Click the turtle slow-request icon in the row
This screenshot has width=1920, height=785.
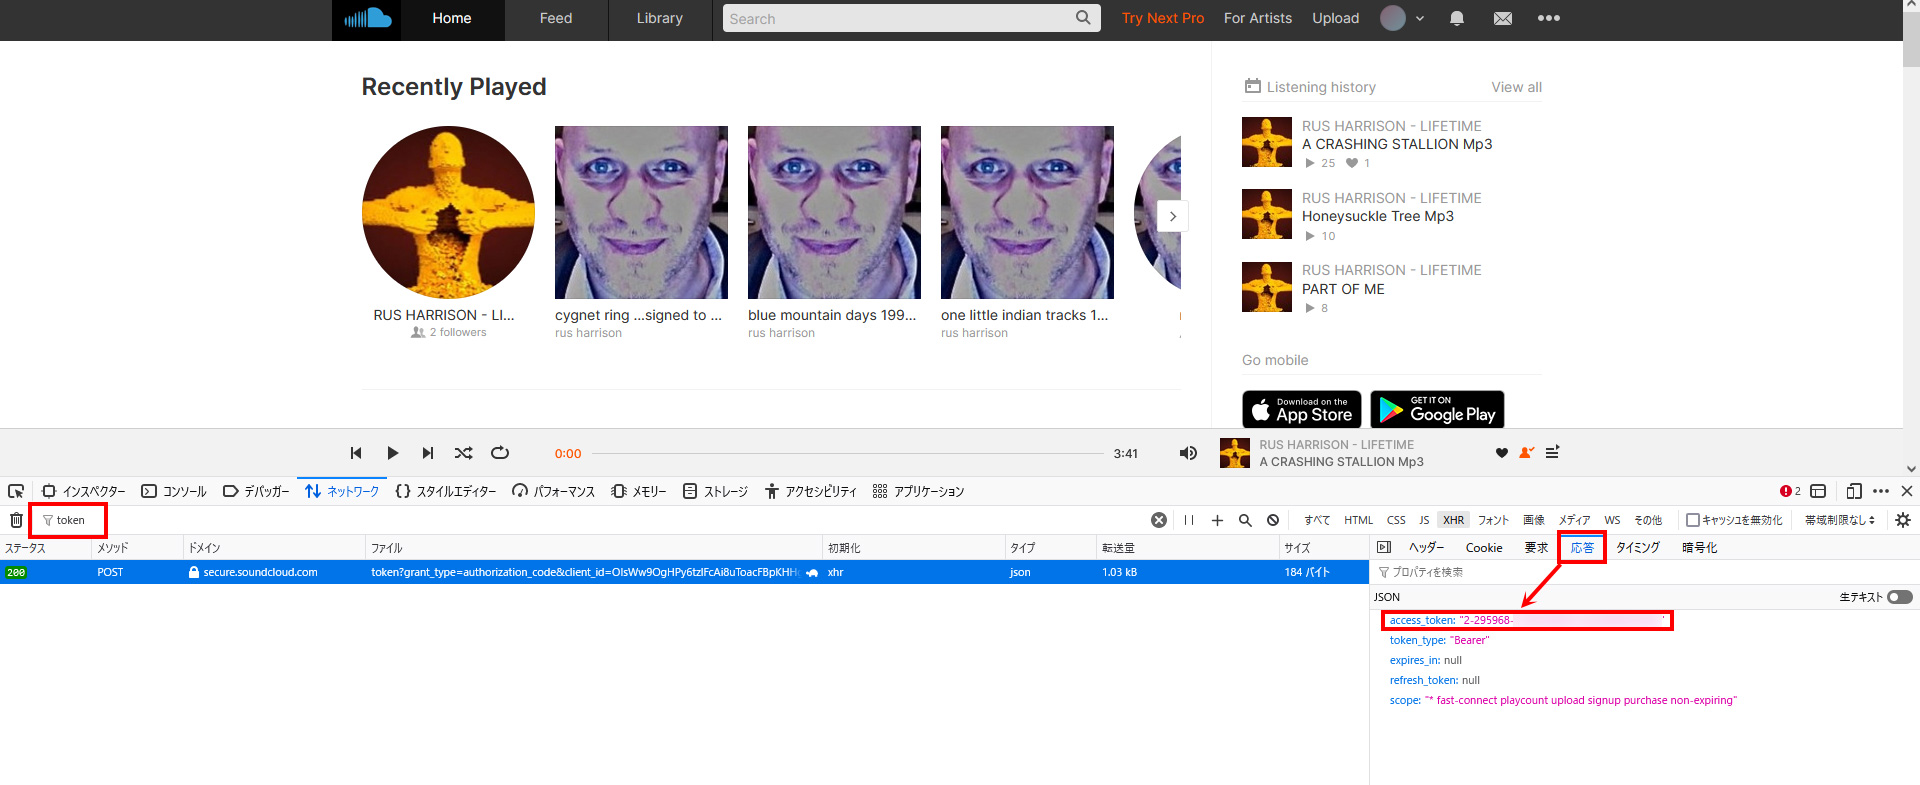[812, 573]
